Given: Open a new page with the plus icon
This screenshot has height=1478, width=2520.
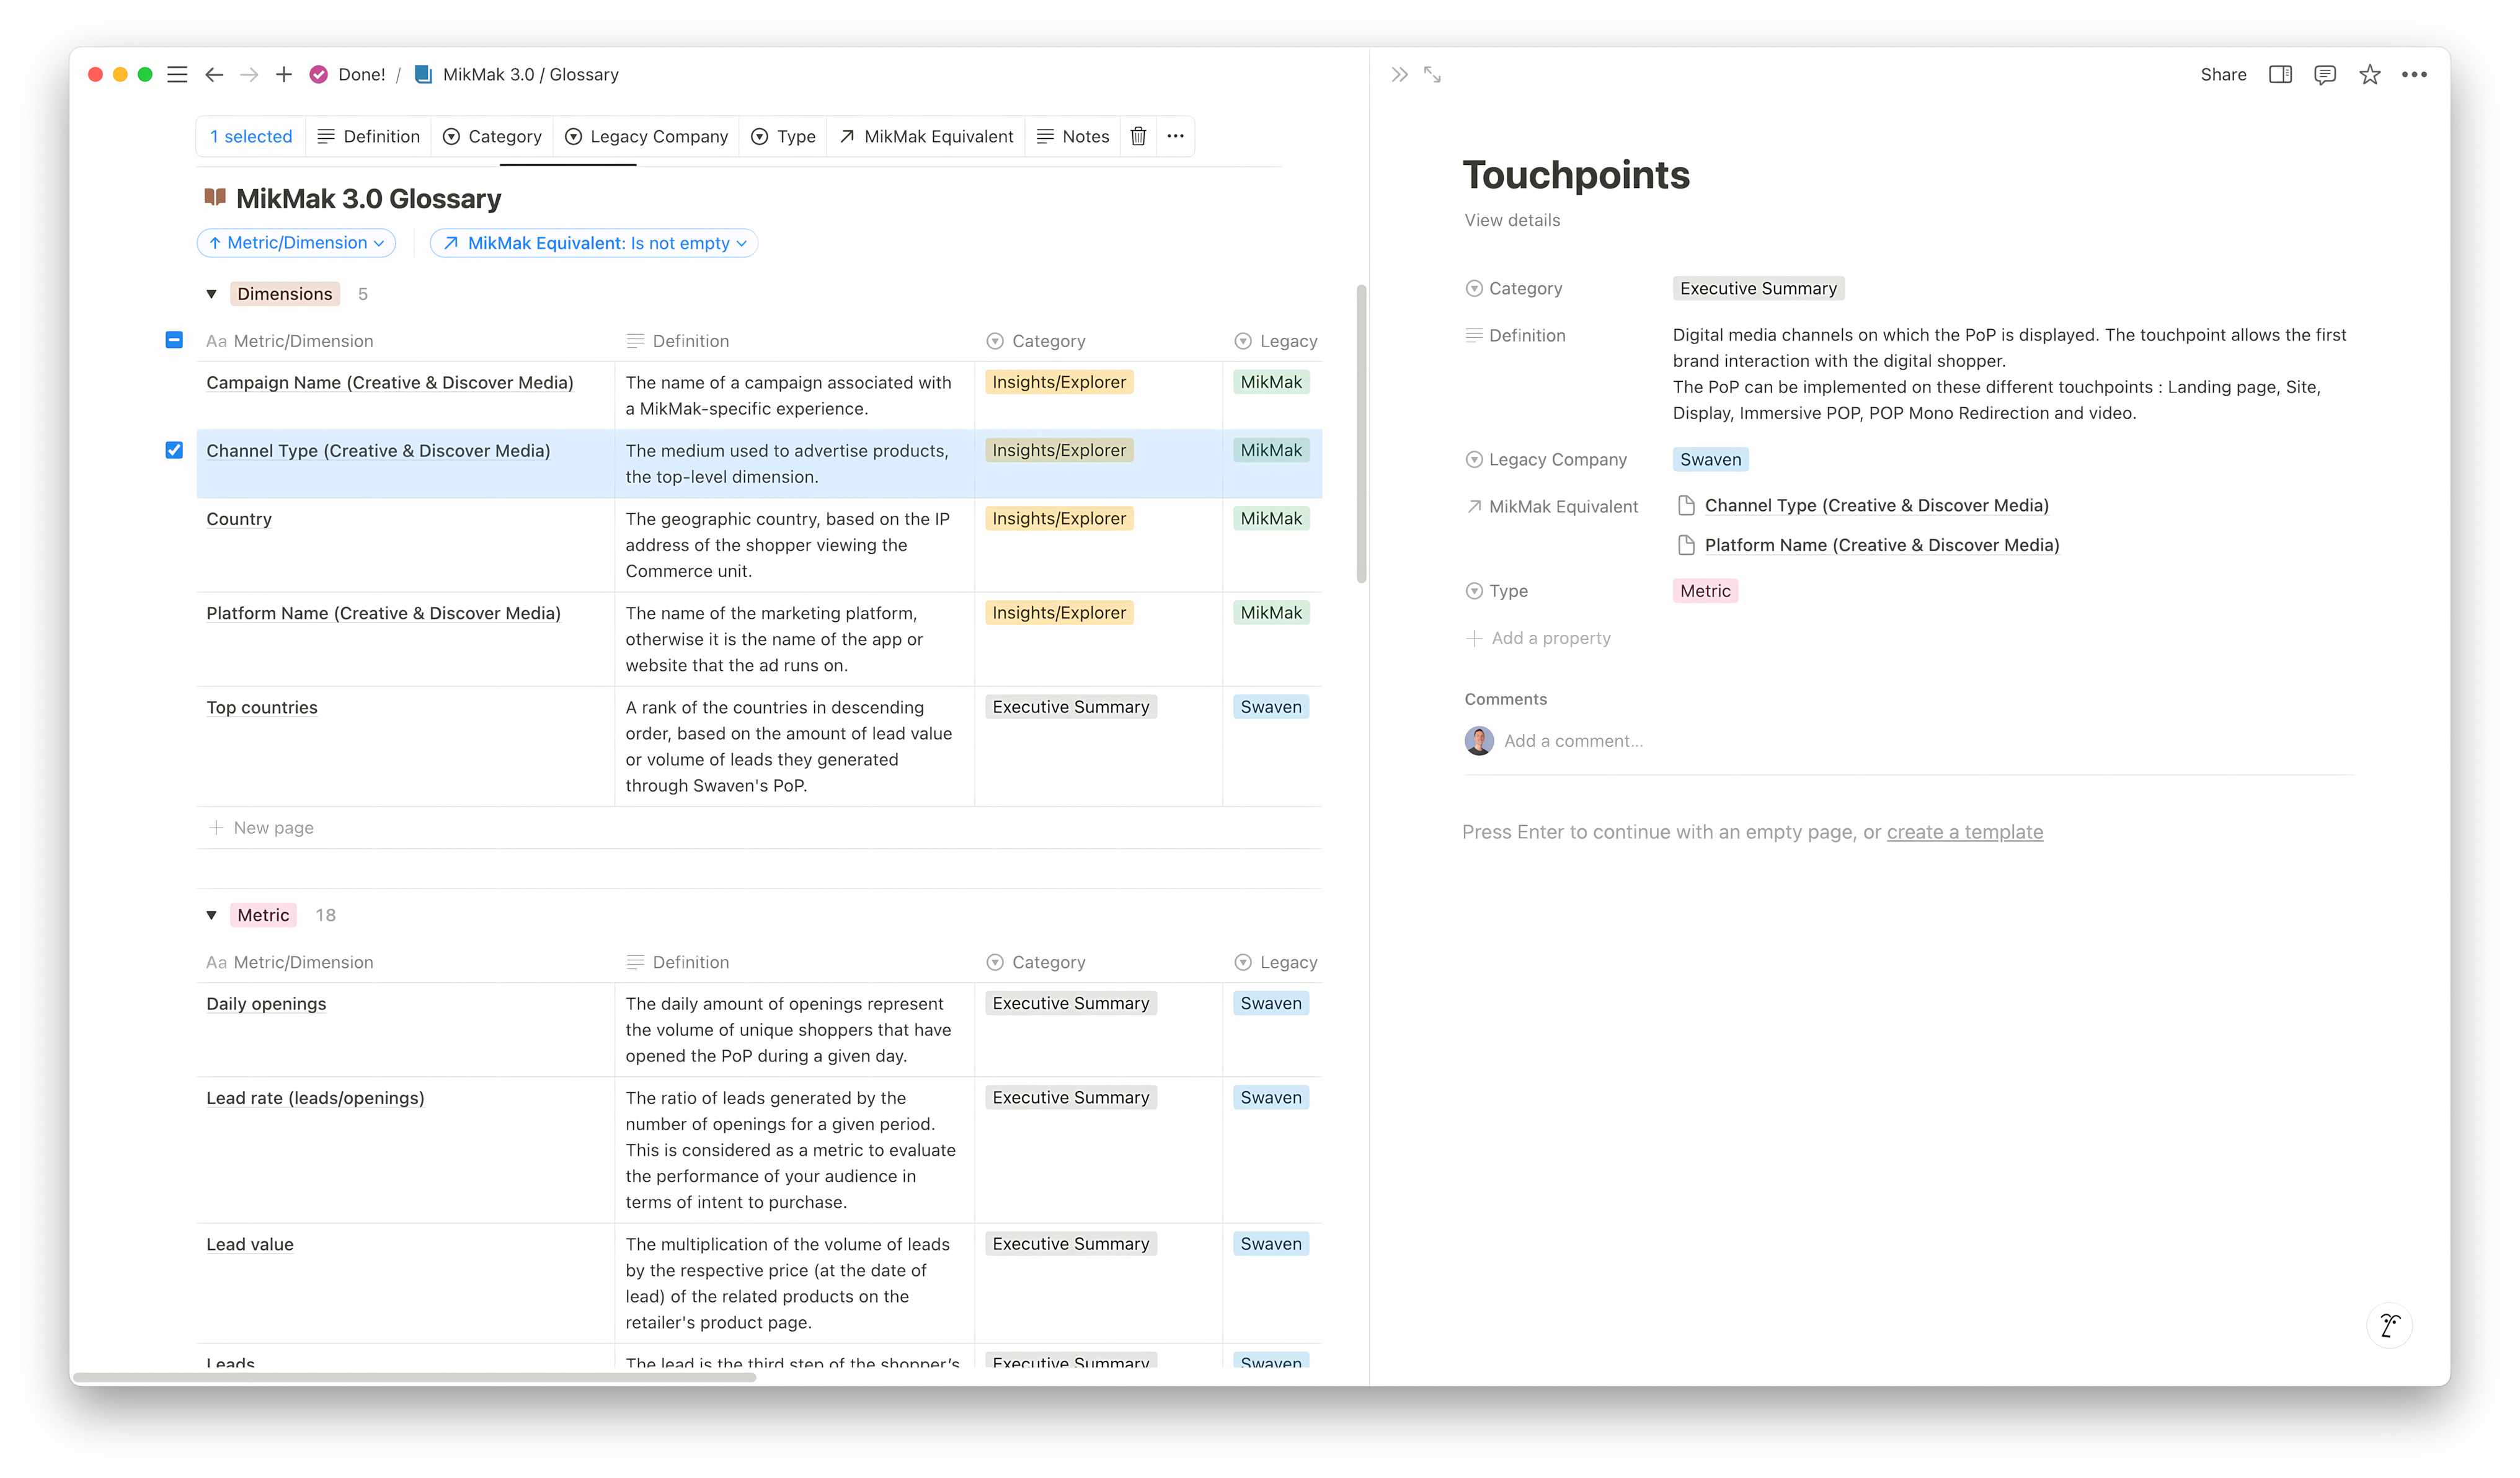Looking at the screenshot, I should click(x=284, y=74).
